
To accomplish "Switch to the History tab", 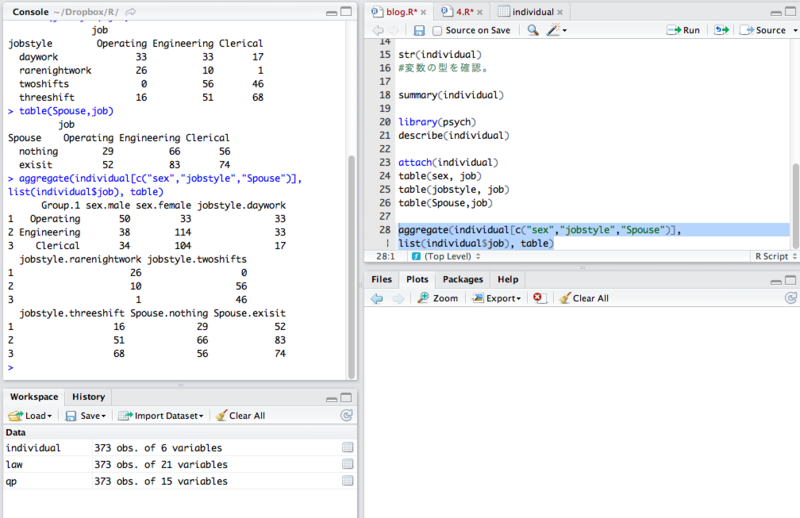I will pos(88,397).
